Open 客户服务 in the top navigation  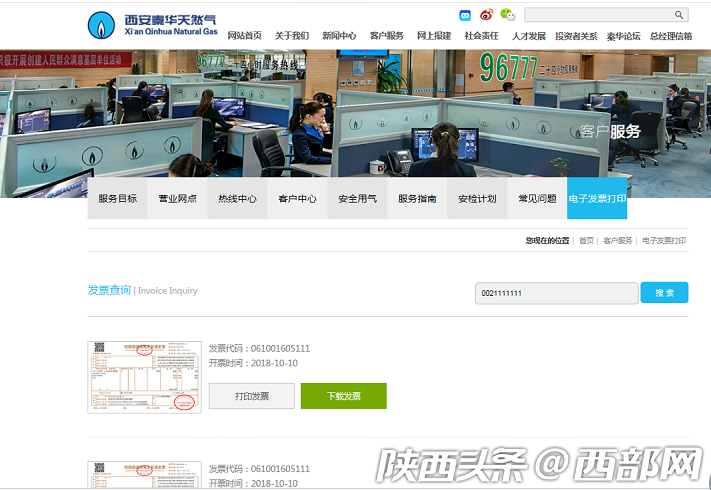click(387, 36)
